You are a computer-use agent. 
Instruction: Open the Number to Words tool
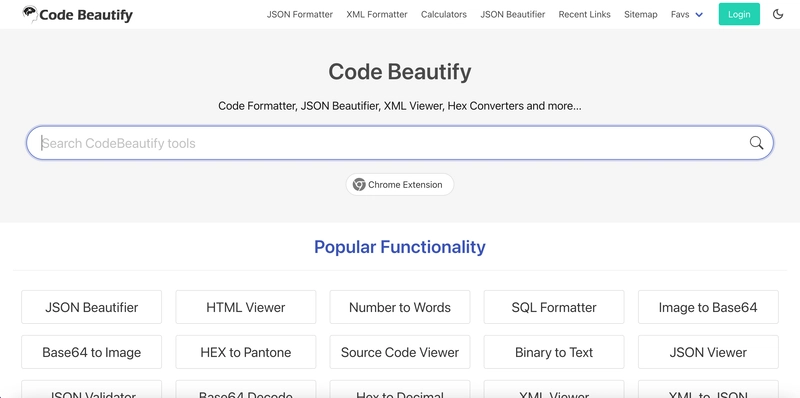point(399,307)
